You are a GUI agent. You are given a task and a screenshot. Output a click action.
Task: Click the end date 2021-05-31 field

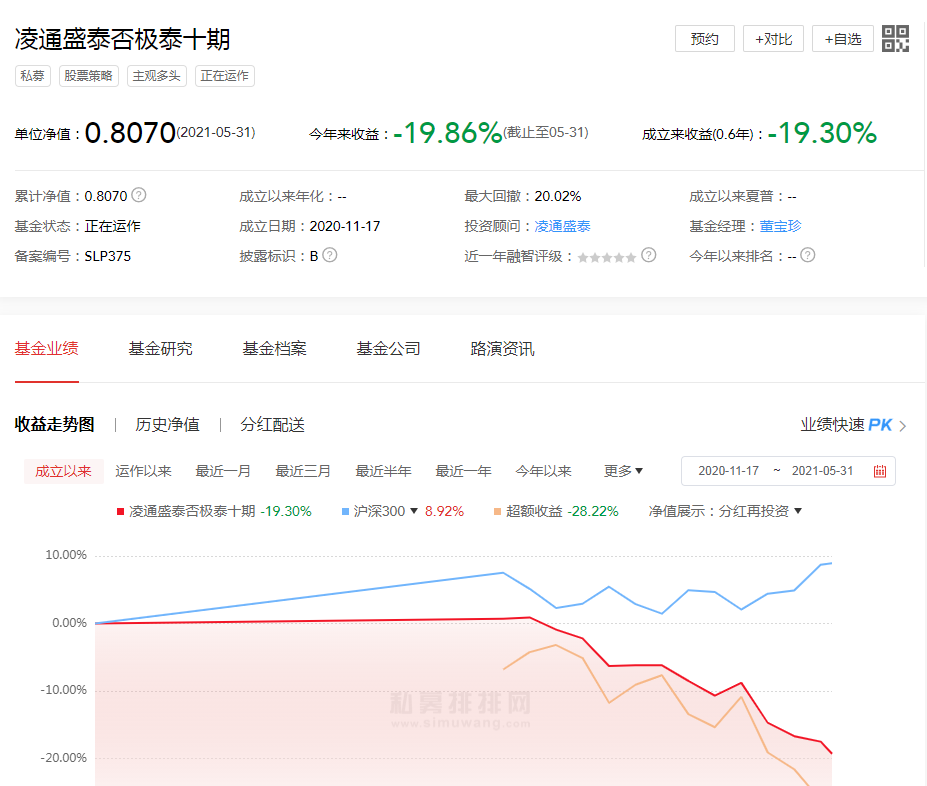[822, 471]
